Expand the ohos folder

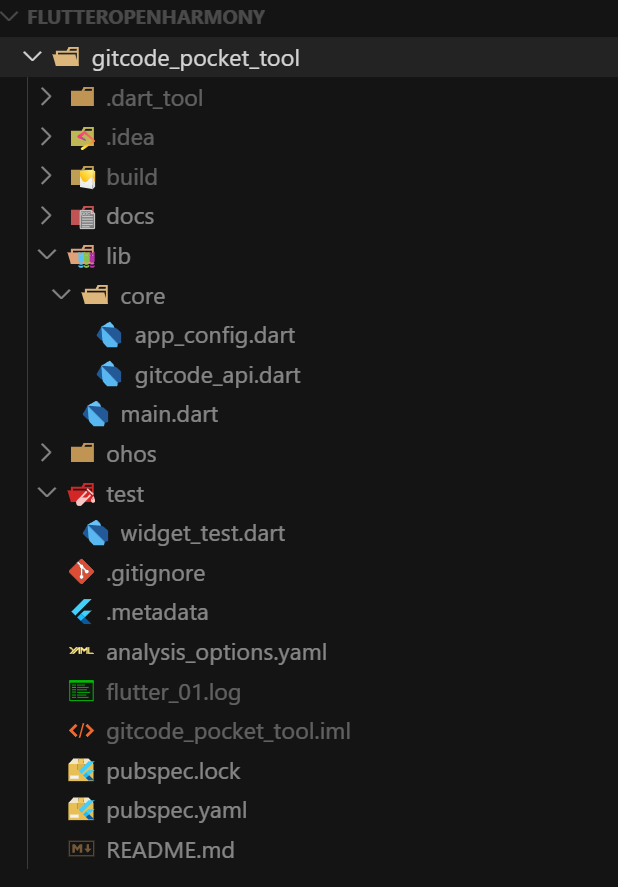click(x=45, y=453)
